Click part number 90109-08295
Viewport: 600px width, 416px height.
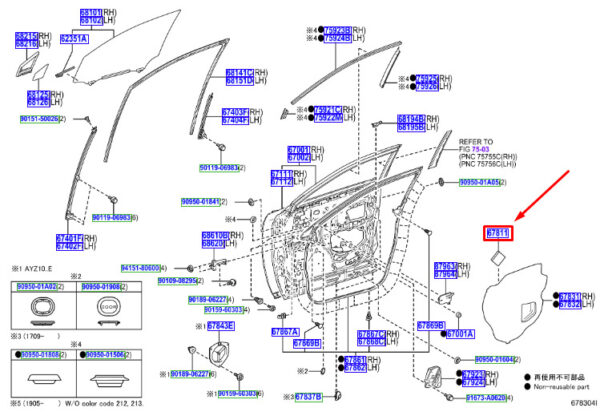[177, 281]
